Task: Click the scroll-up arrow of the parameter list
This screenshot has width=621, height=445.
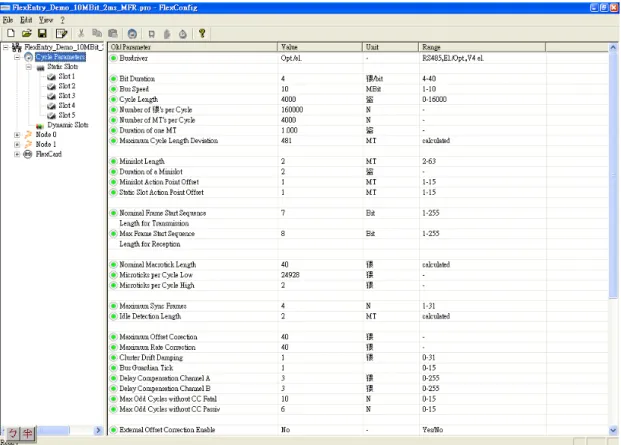Action: [613, 48]
